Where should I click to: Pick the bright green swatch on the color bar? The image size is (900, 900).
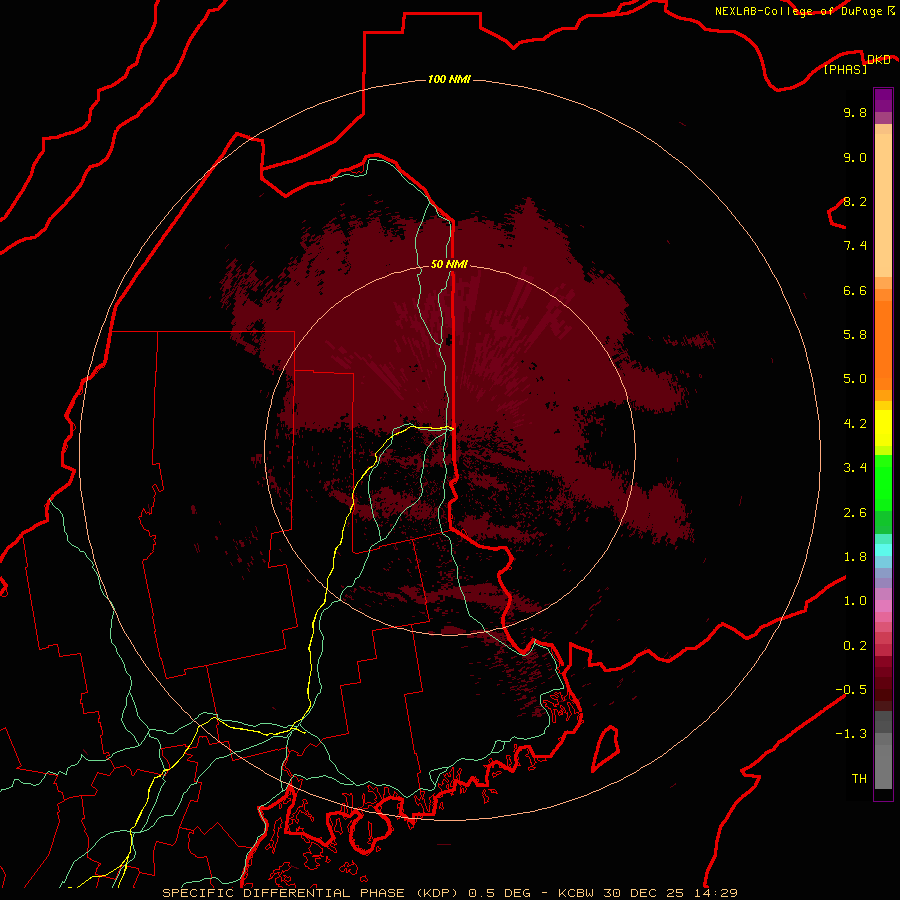click(883, 482)
